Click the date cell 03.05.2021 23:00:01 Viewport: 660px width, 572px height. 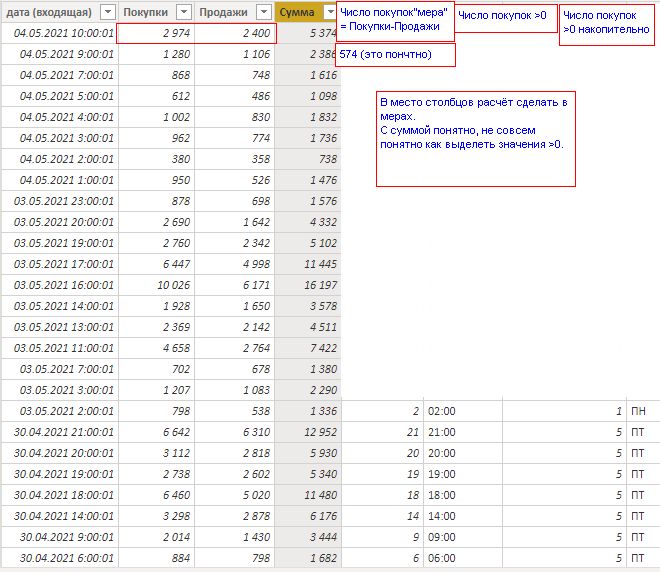point(60,201)
